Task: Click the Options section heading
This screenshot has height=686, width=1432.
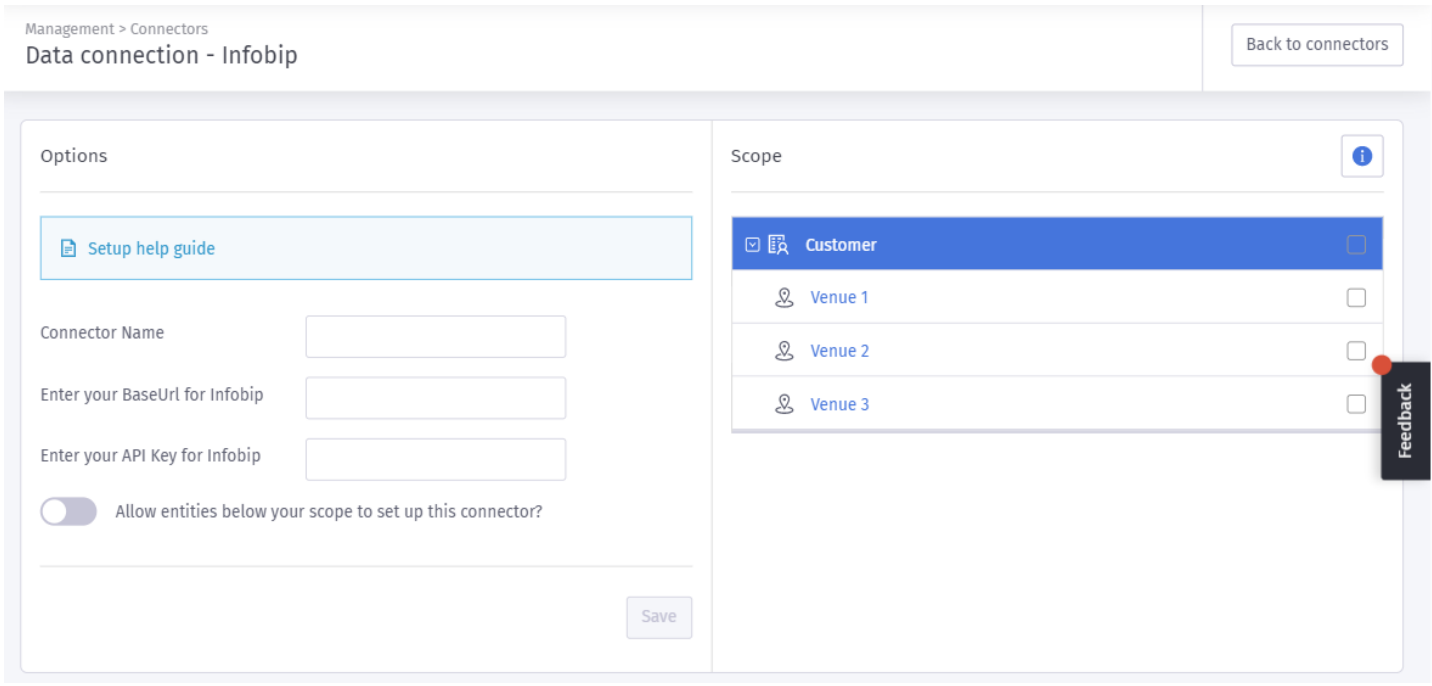Action: (73, 156)
